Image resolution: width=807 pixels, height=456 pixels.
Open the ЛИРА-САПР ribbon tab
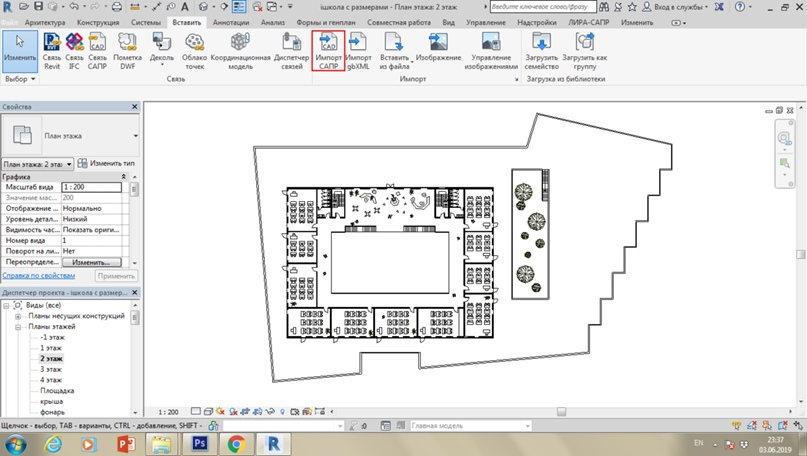tap(588, 23)
